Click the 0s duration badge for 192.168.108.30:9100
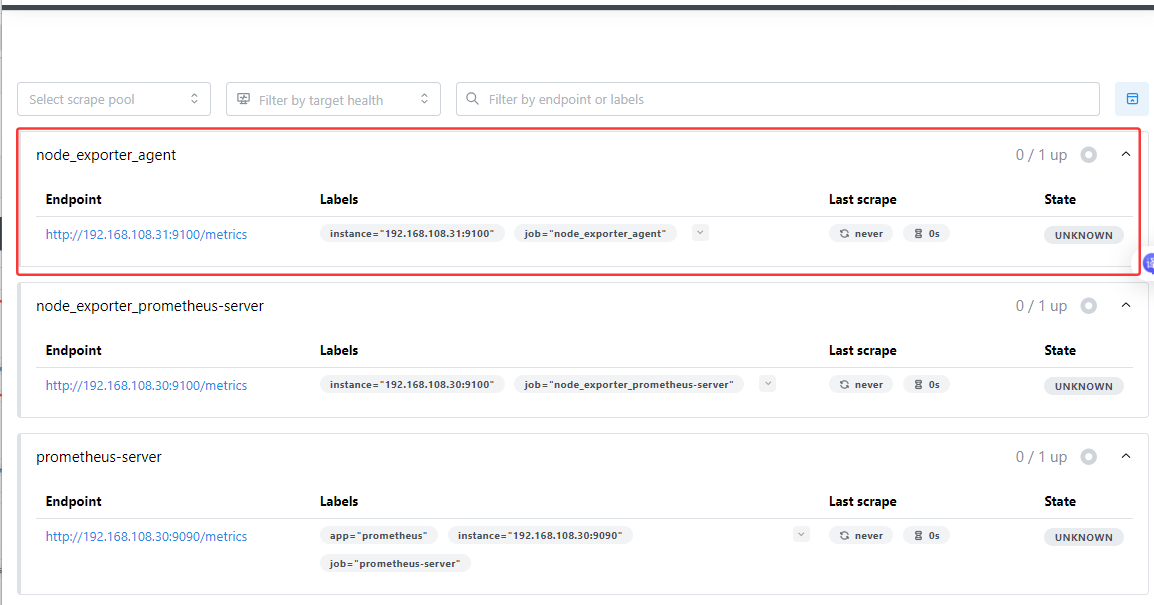Image resolution: width=1154 pixels, height=605 pixels. [927, 384]
